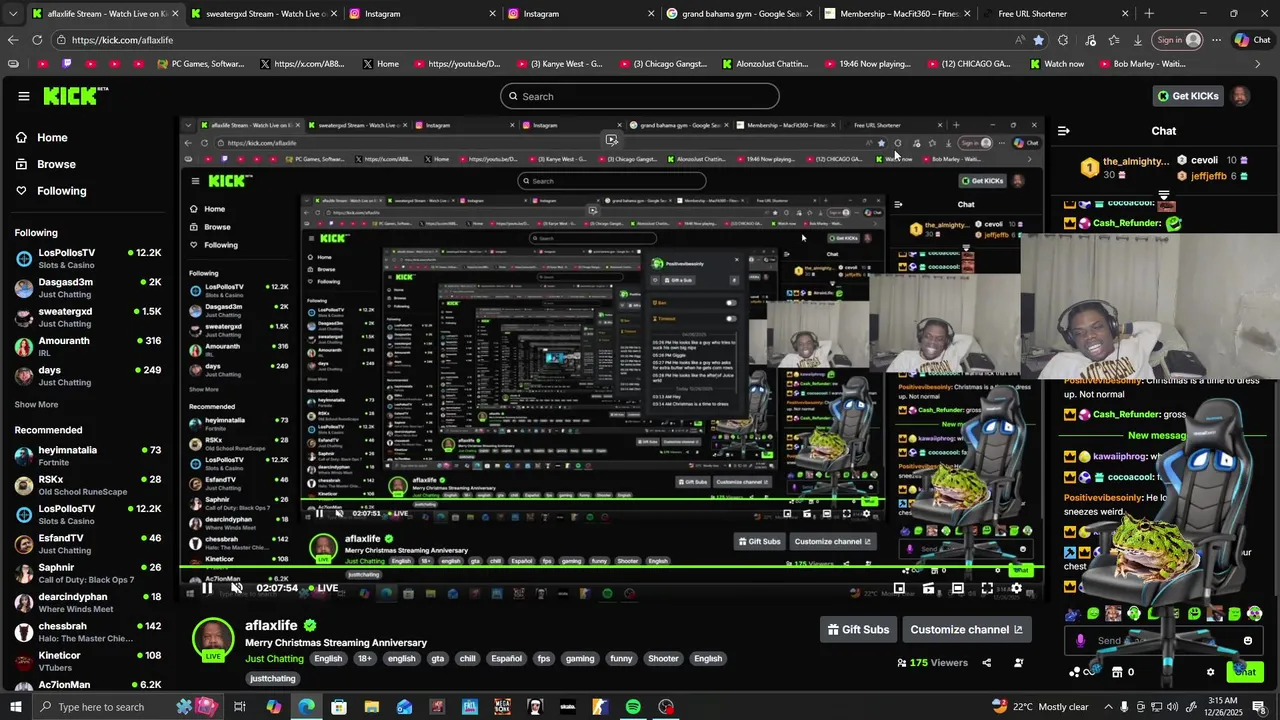The height and width of the screenshot is (720, 1280).
Task: Open heyimnatalia recommended channel
Action: tap(88, 456)
